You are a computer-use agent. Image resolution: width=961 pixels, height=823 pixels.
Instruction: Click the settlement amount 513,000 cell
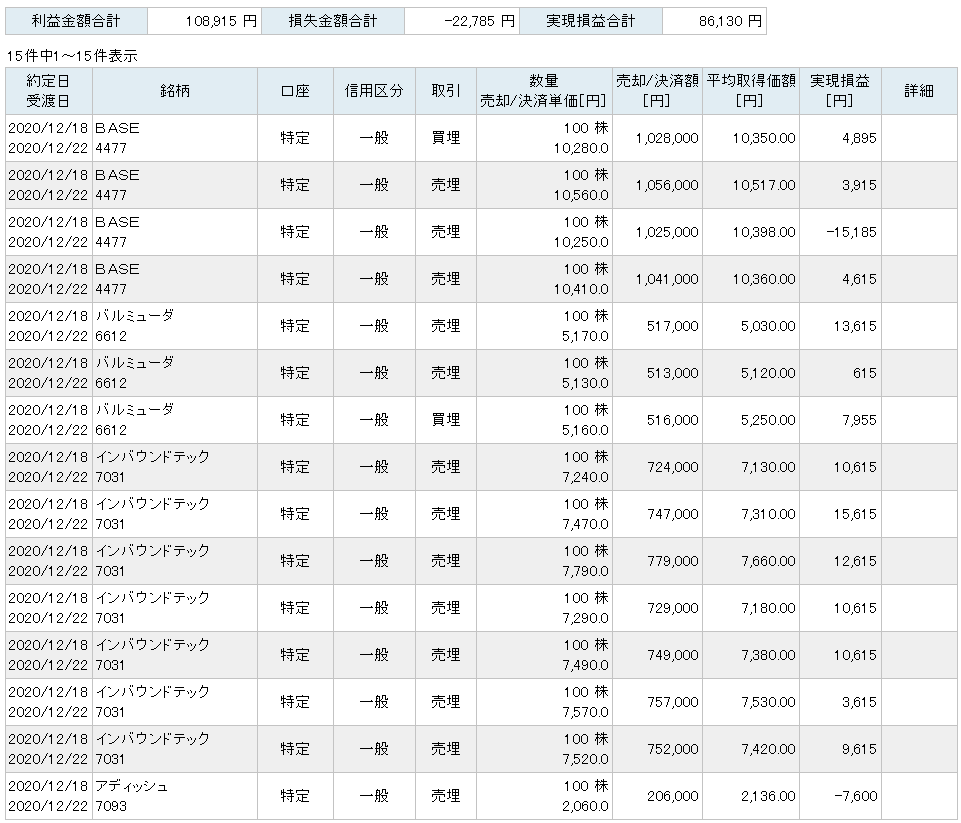tap(657, 373)
